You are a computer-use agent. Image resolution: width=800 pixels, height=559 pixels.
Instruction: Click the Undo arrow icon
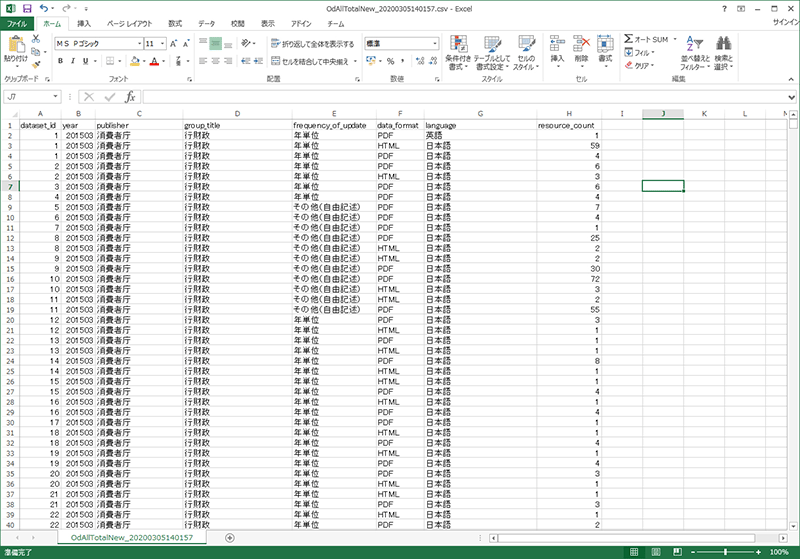44,9
